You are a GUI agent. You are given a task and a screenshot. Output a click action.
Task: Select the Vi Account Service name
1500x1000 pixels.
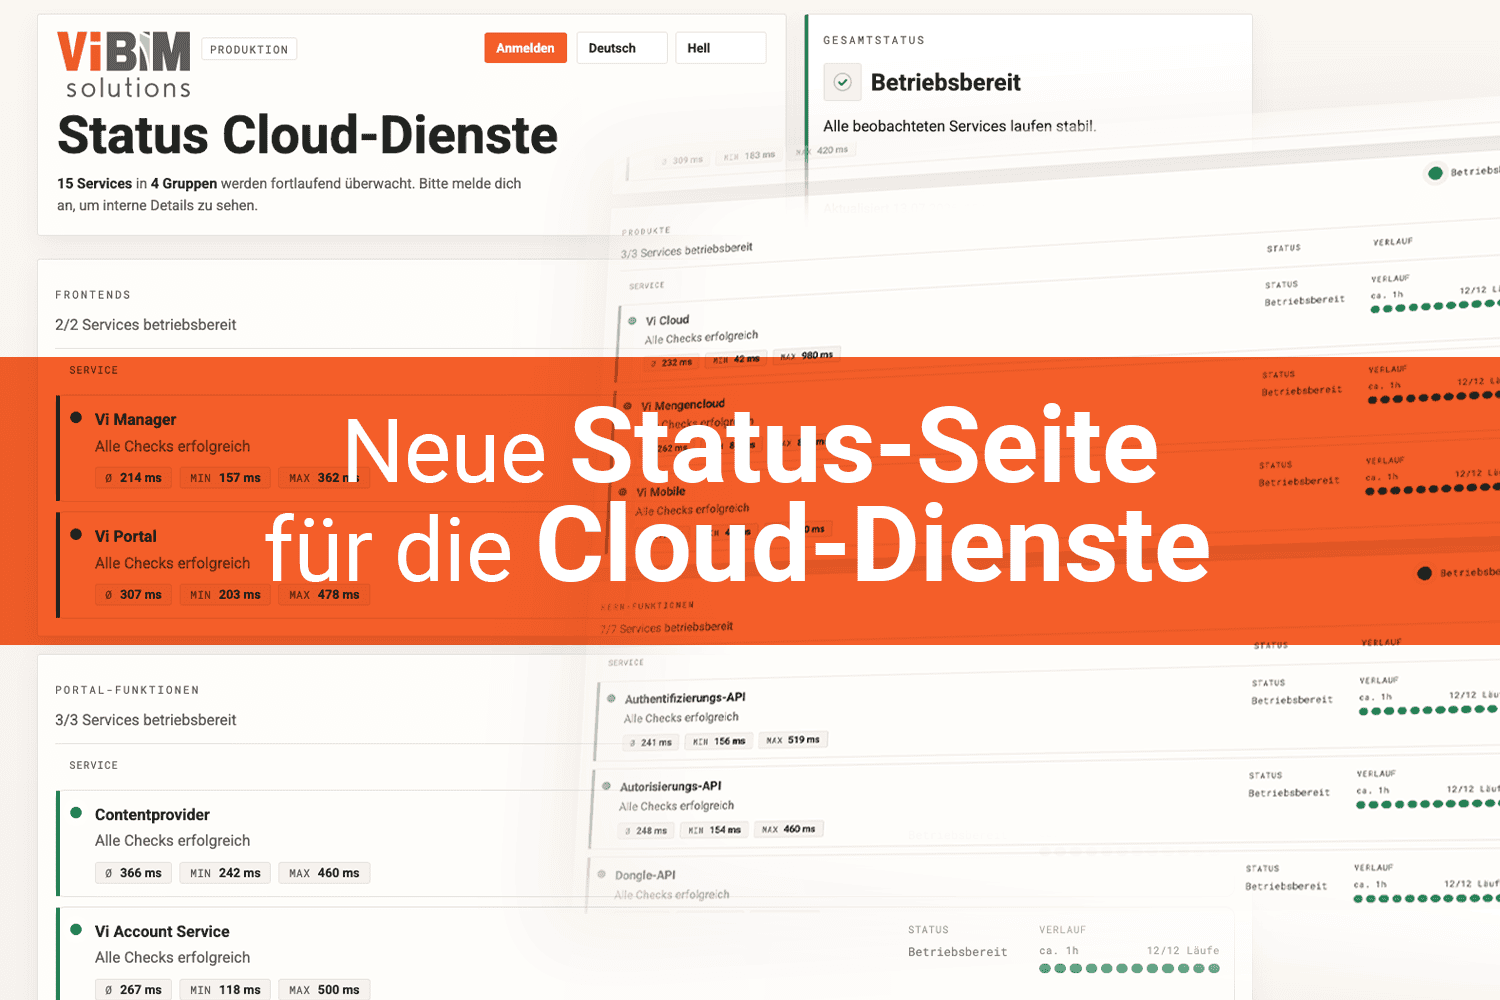click(162, 931)
